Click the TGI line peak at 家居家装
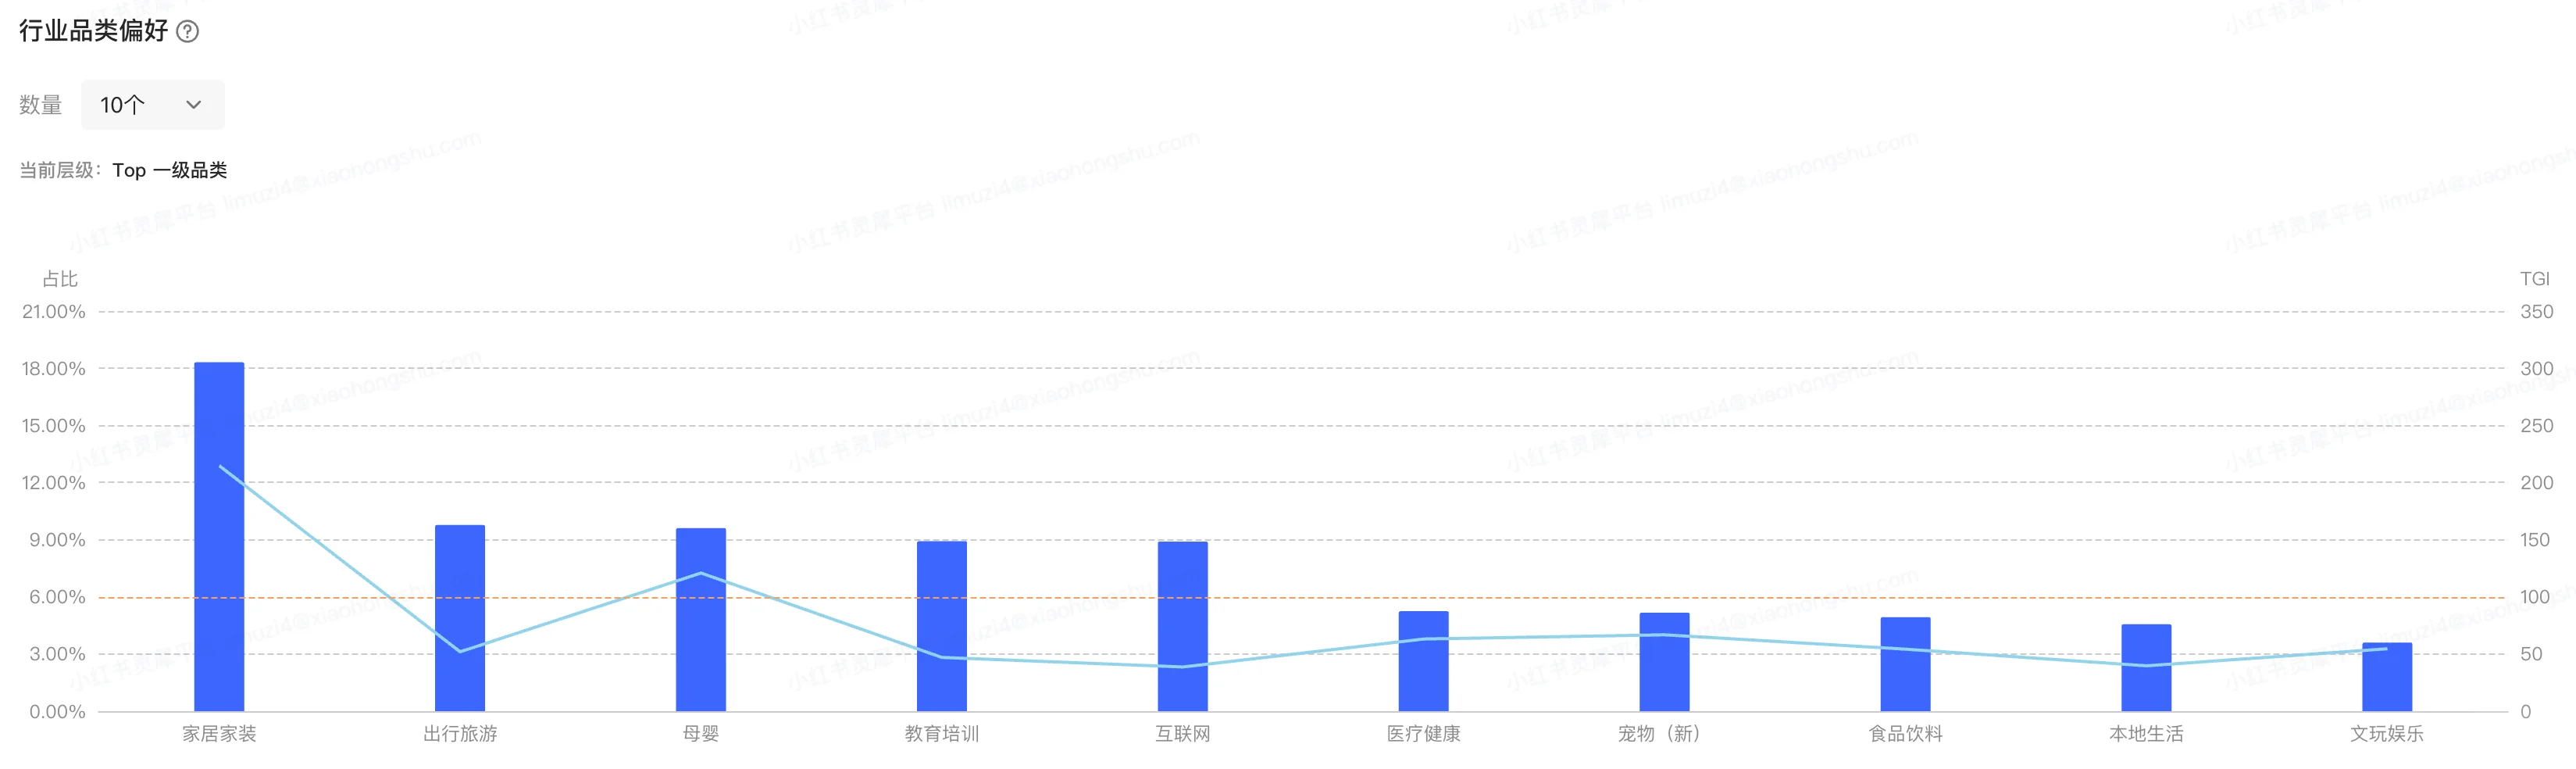The height and width of the screenshot is (769, 2576). point(219,466)
